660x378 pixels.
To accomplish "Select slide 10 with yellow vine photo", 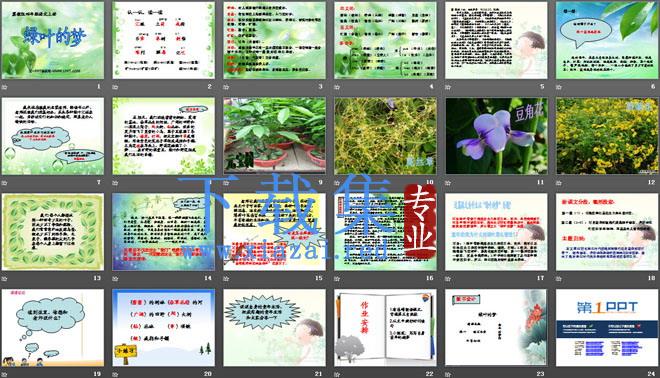I will pos(385,136).
